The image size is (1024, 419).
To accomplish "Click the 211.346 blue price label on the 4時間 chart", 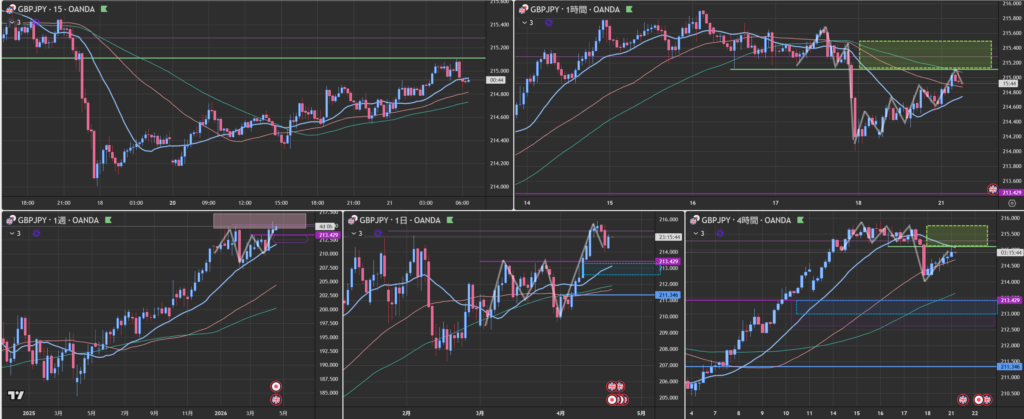I will tap(1007, 367).
